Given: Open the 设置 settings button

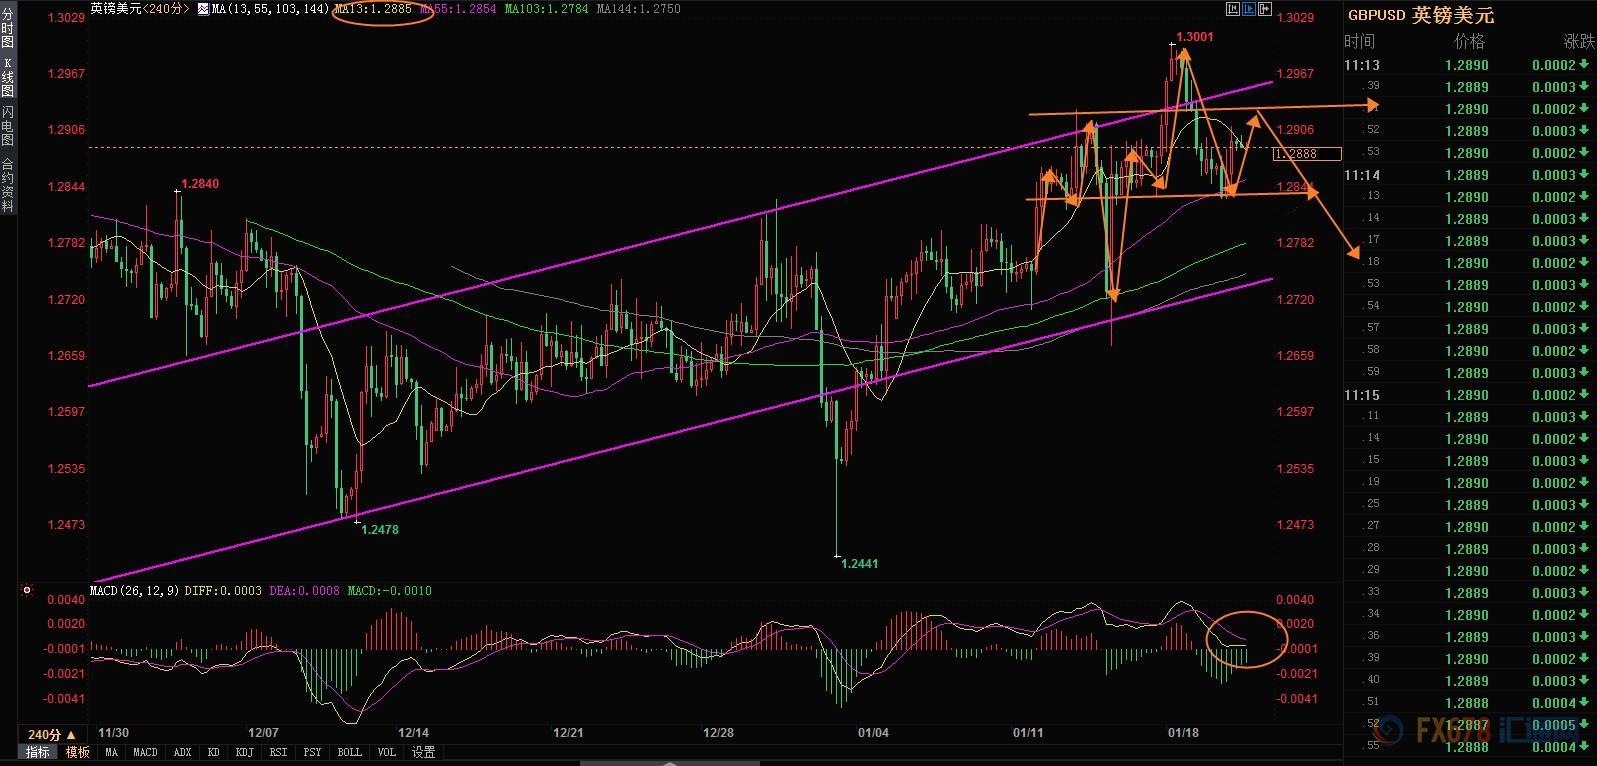Looking at the screenshot, I should tap(424, 752).
